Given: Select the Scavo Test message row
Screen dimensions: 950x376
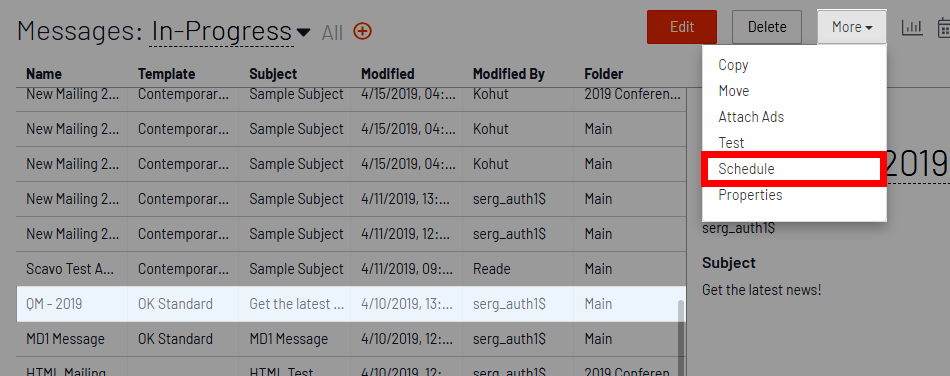Looking at the screenshot, I should (351, 269).
